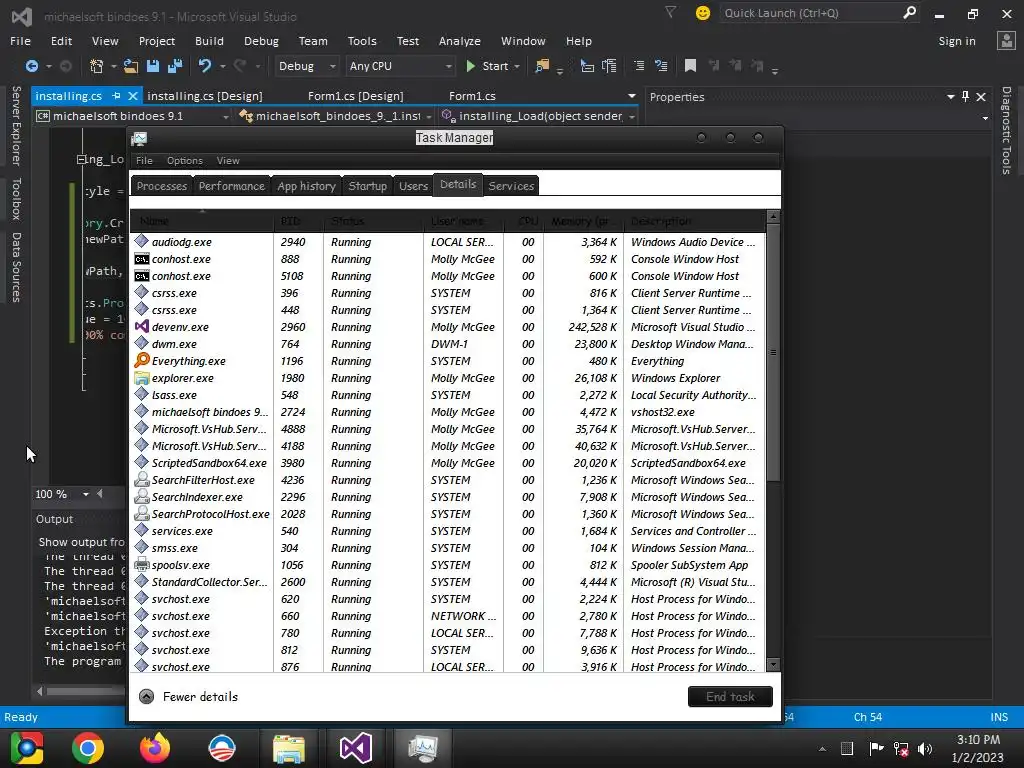Close the Properties panel
The image size is (1024, 768).
tap(981, 97)
